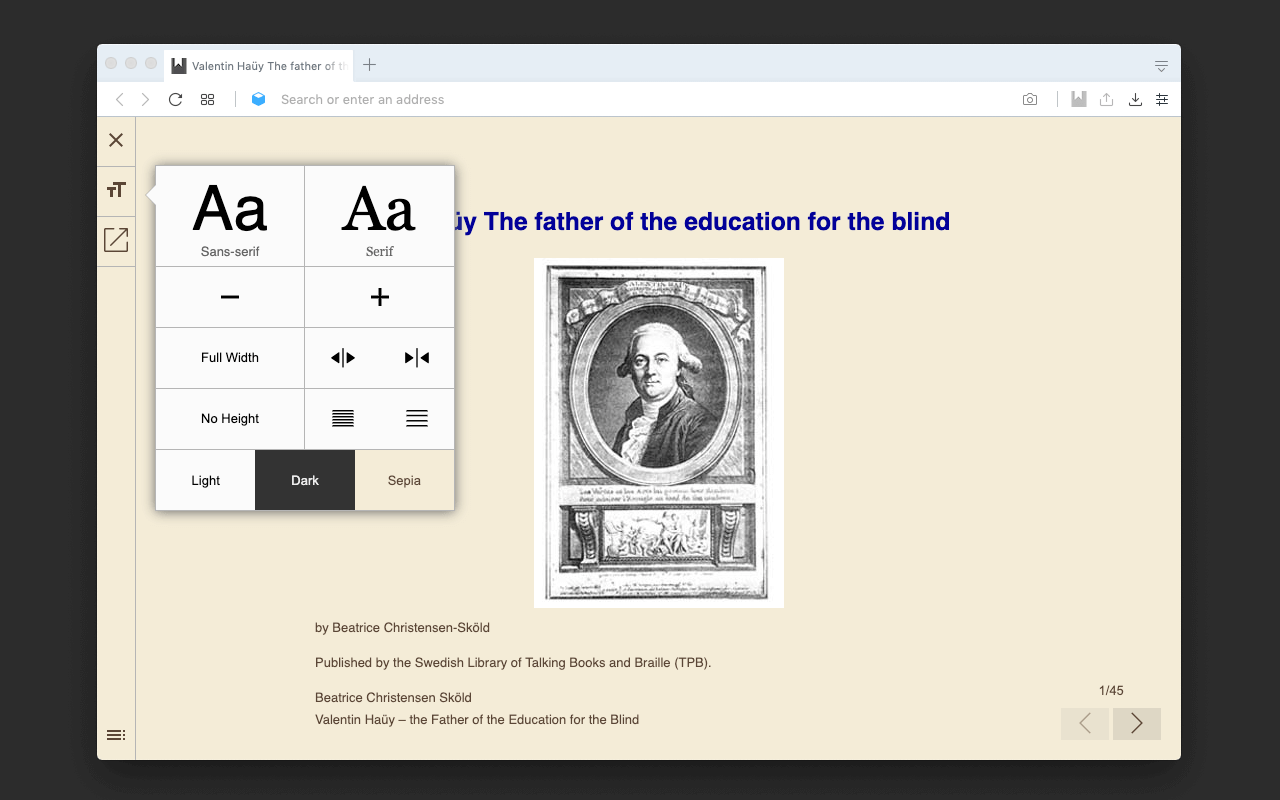Screen dimensions: 1280x800
Task: Open the text formatting options icon
Action: tap(116, 189)
